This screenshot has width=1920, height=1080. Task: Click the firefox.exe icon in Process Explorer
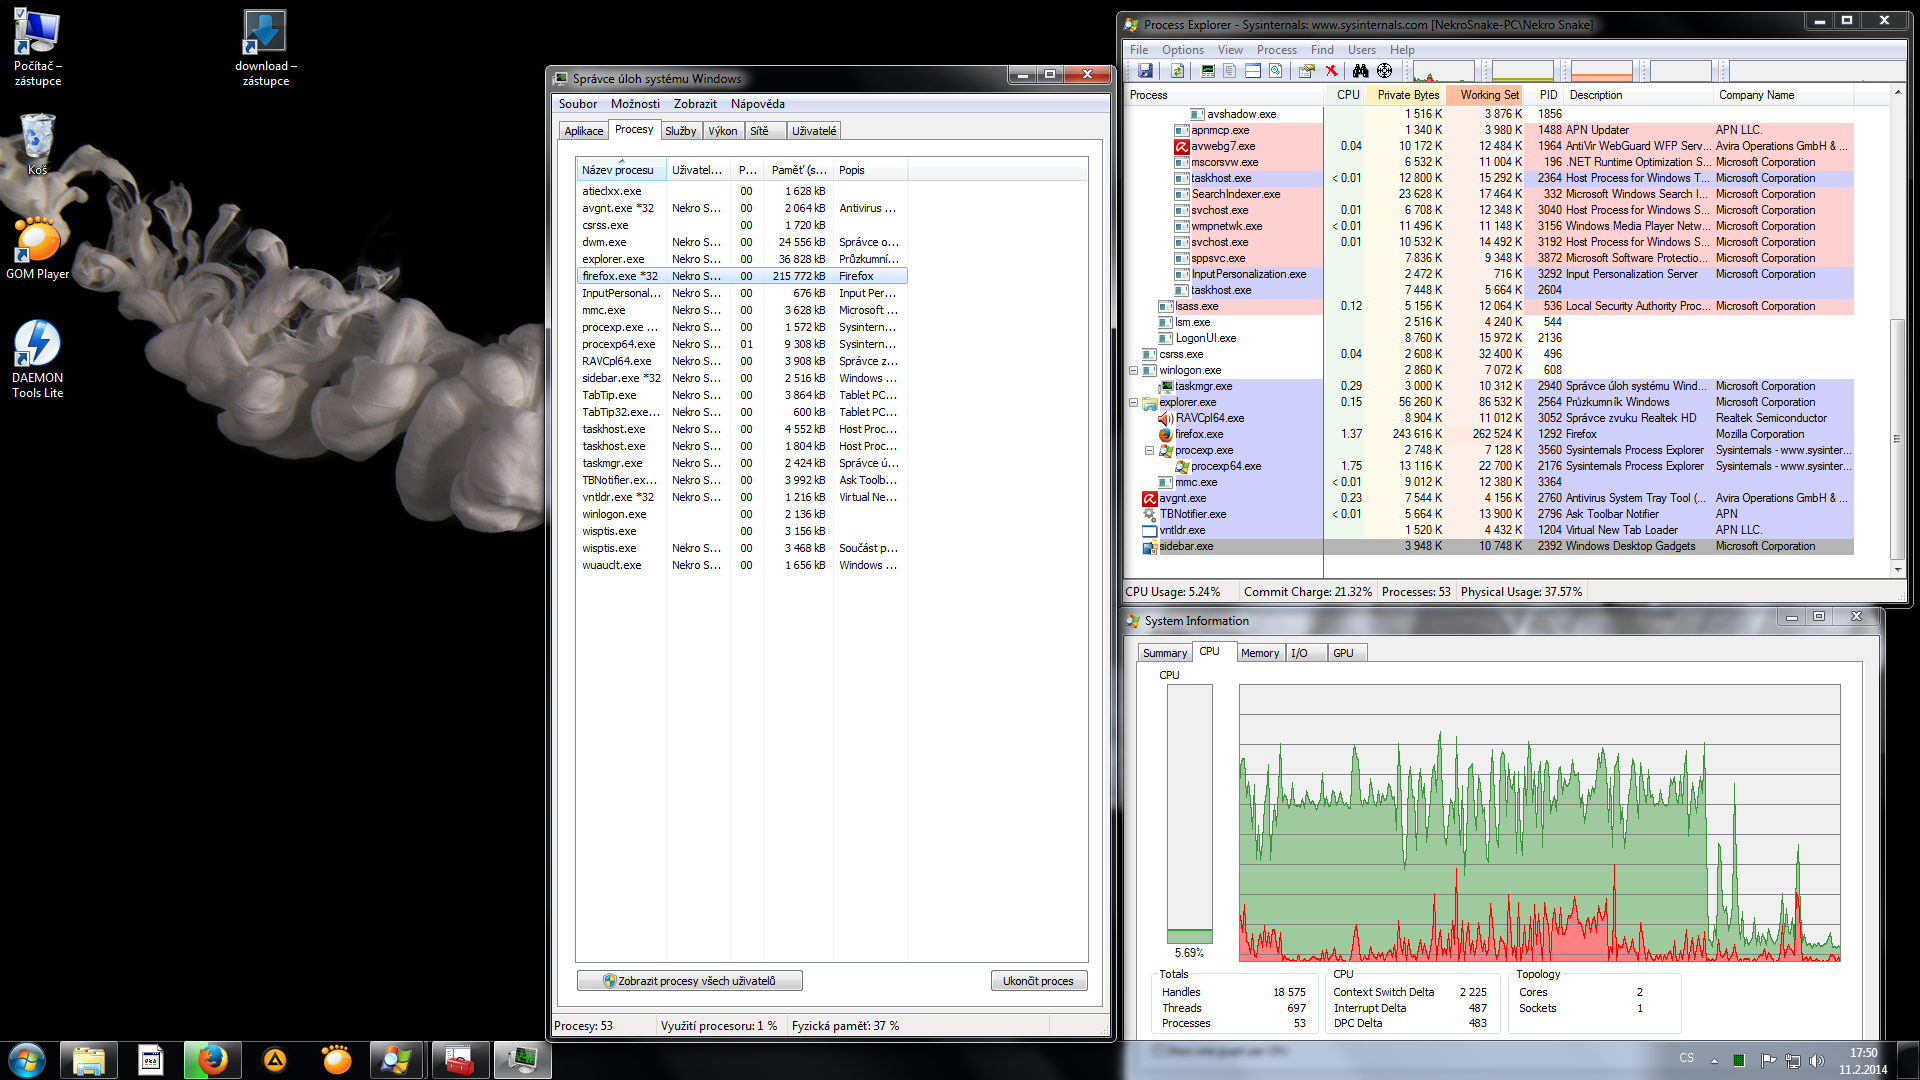(1165, 434)
